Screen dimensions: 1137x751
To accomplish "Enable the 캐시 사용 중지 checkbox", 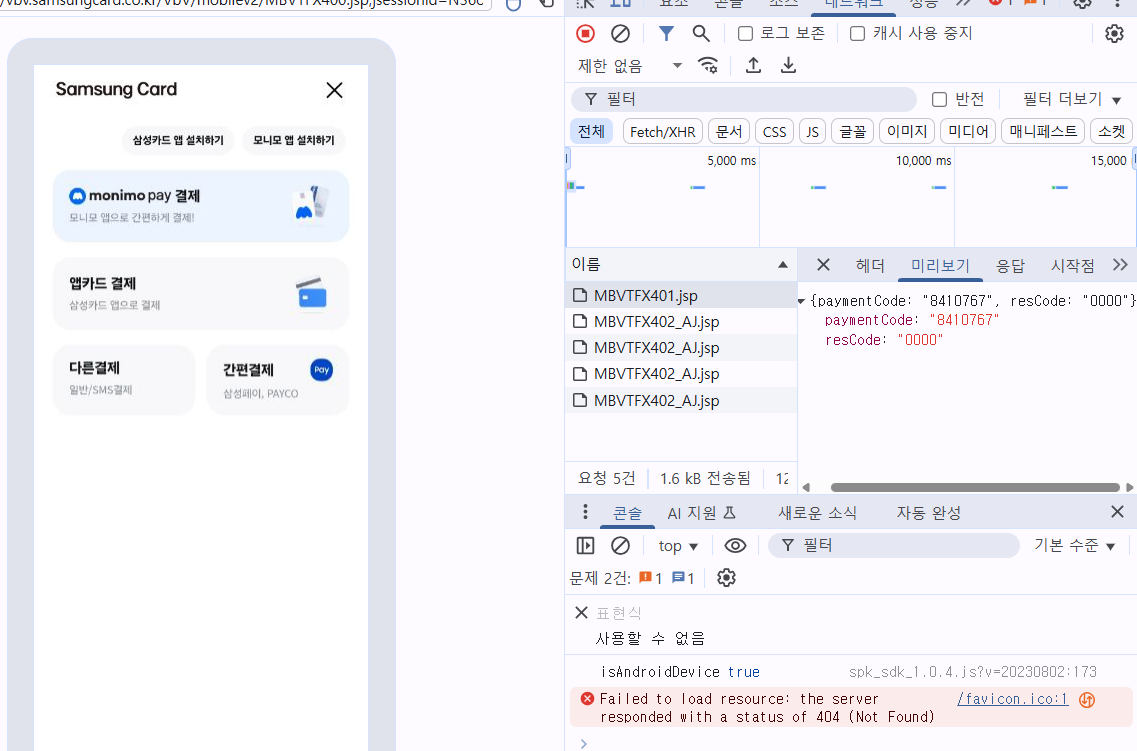I will (x=857, y=33).
